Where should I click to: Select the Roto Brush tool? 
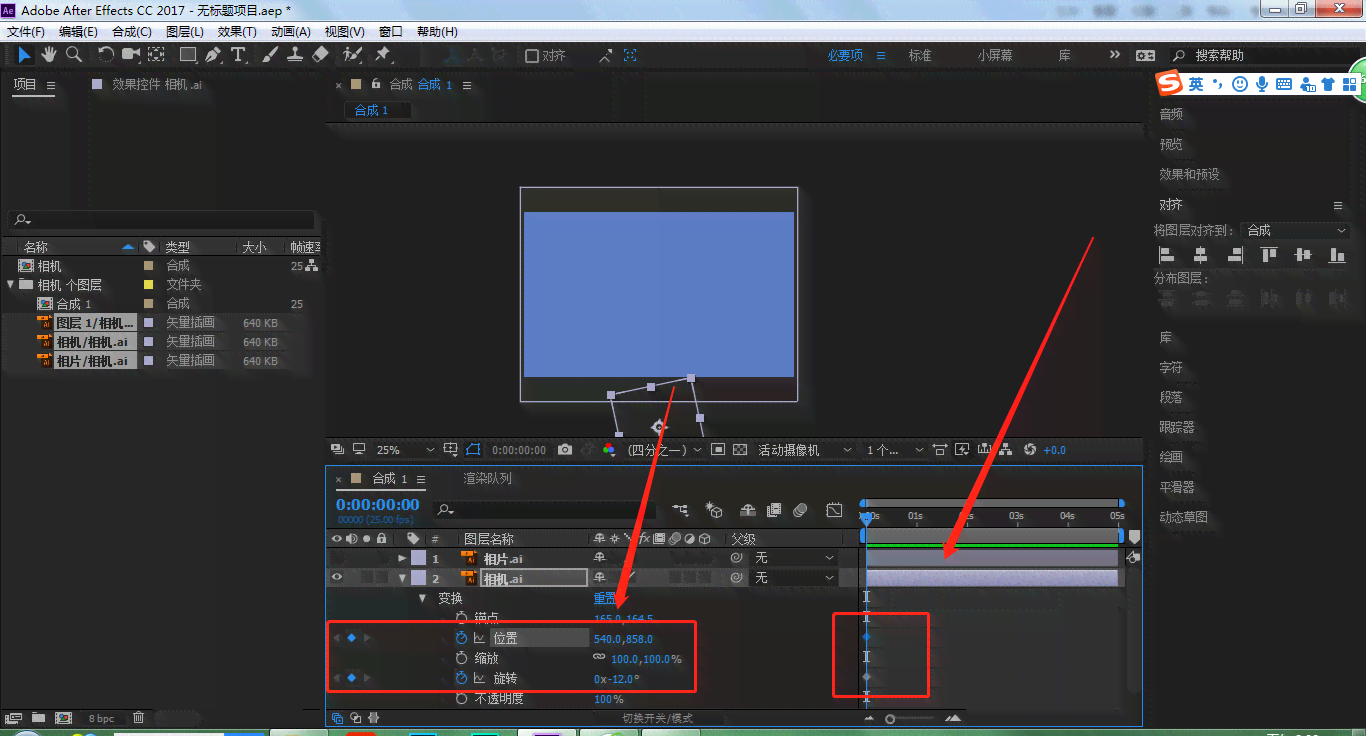(352, 55)
